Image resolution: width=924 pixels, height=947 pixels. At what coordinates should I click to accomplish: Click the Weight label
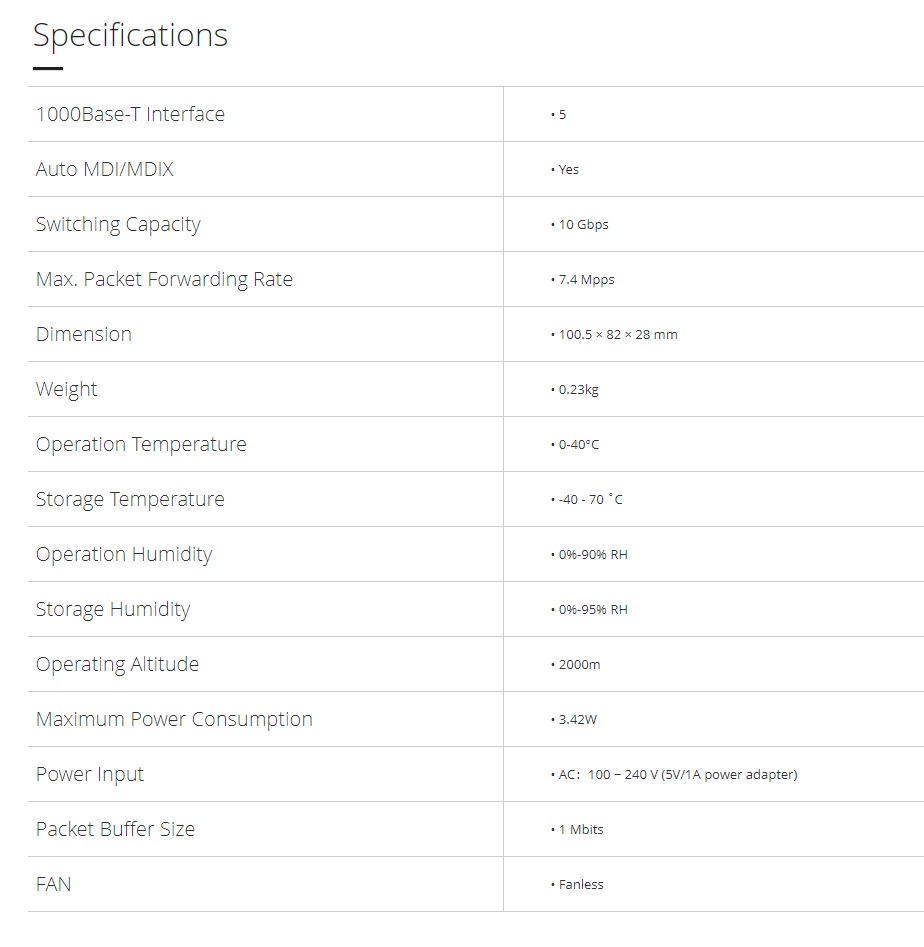(x=67, y=389)
